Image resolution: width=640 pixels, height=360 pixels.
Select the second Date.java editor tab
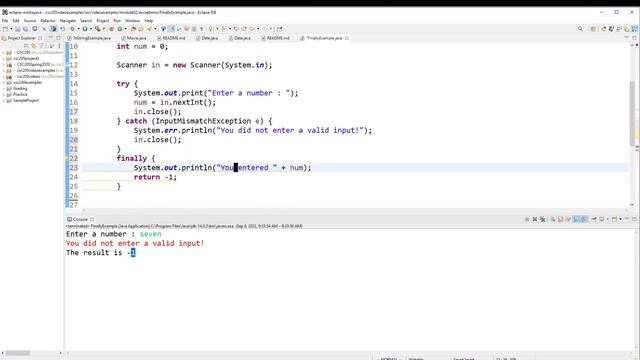click(x=240, y=38)
